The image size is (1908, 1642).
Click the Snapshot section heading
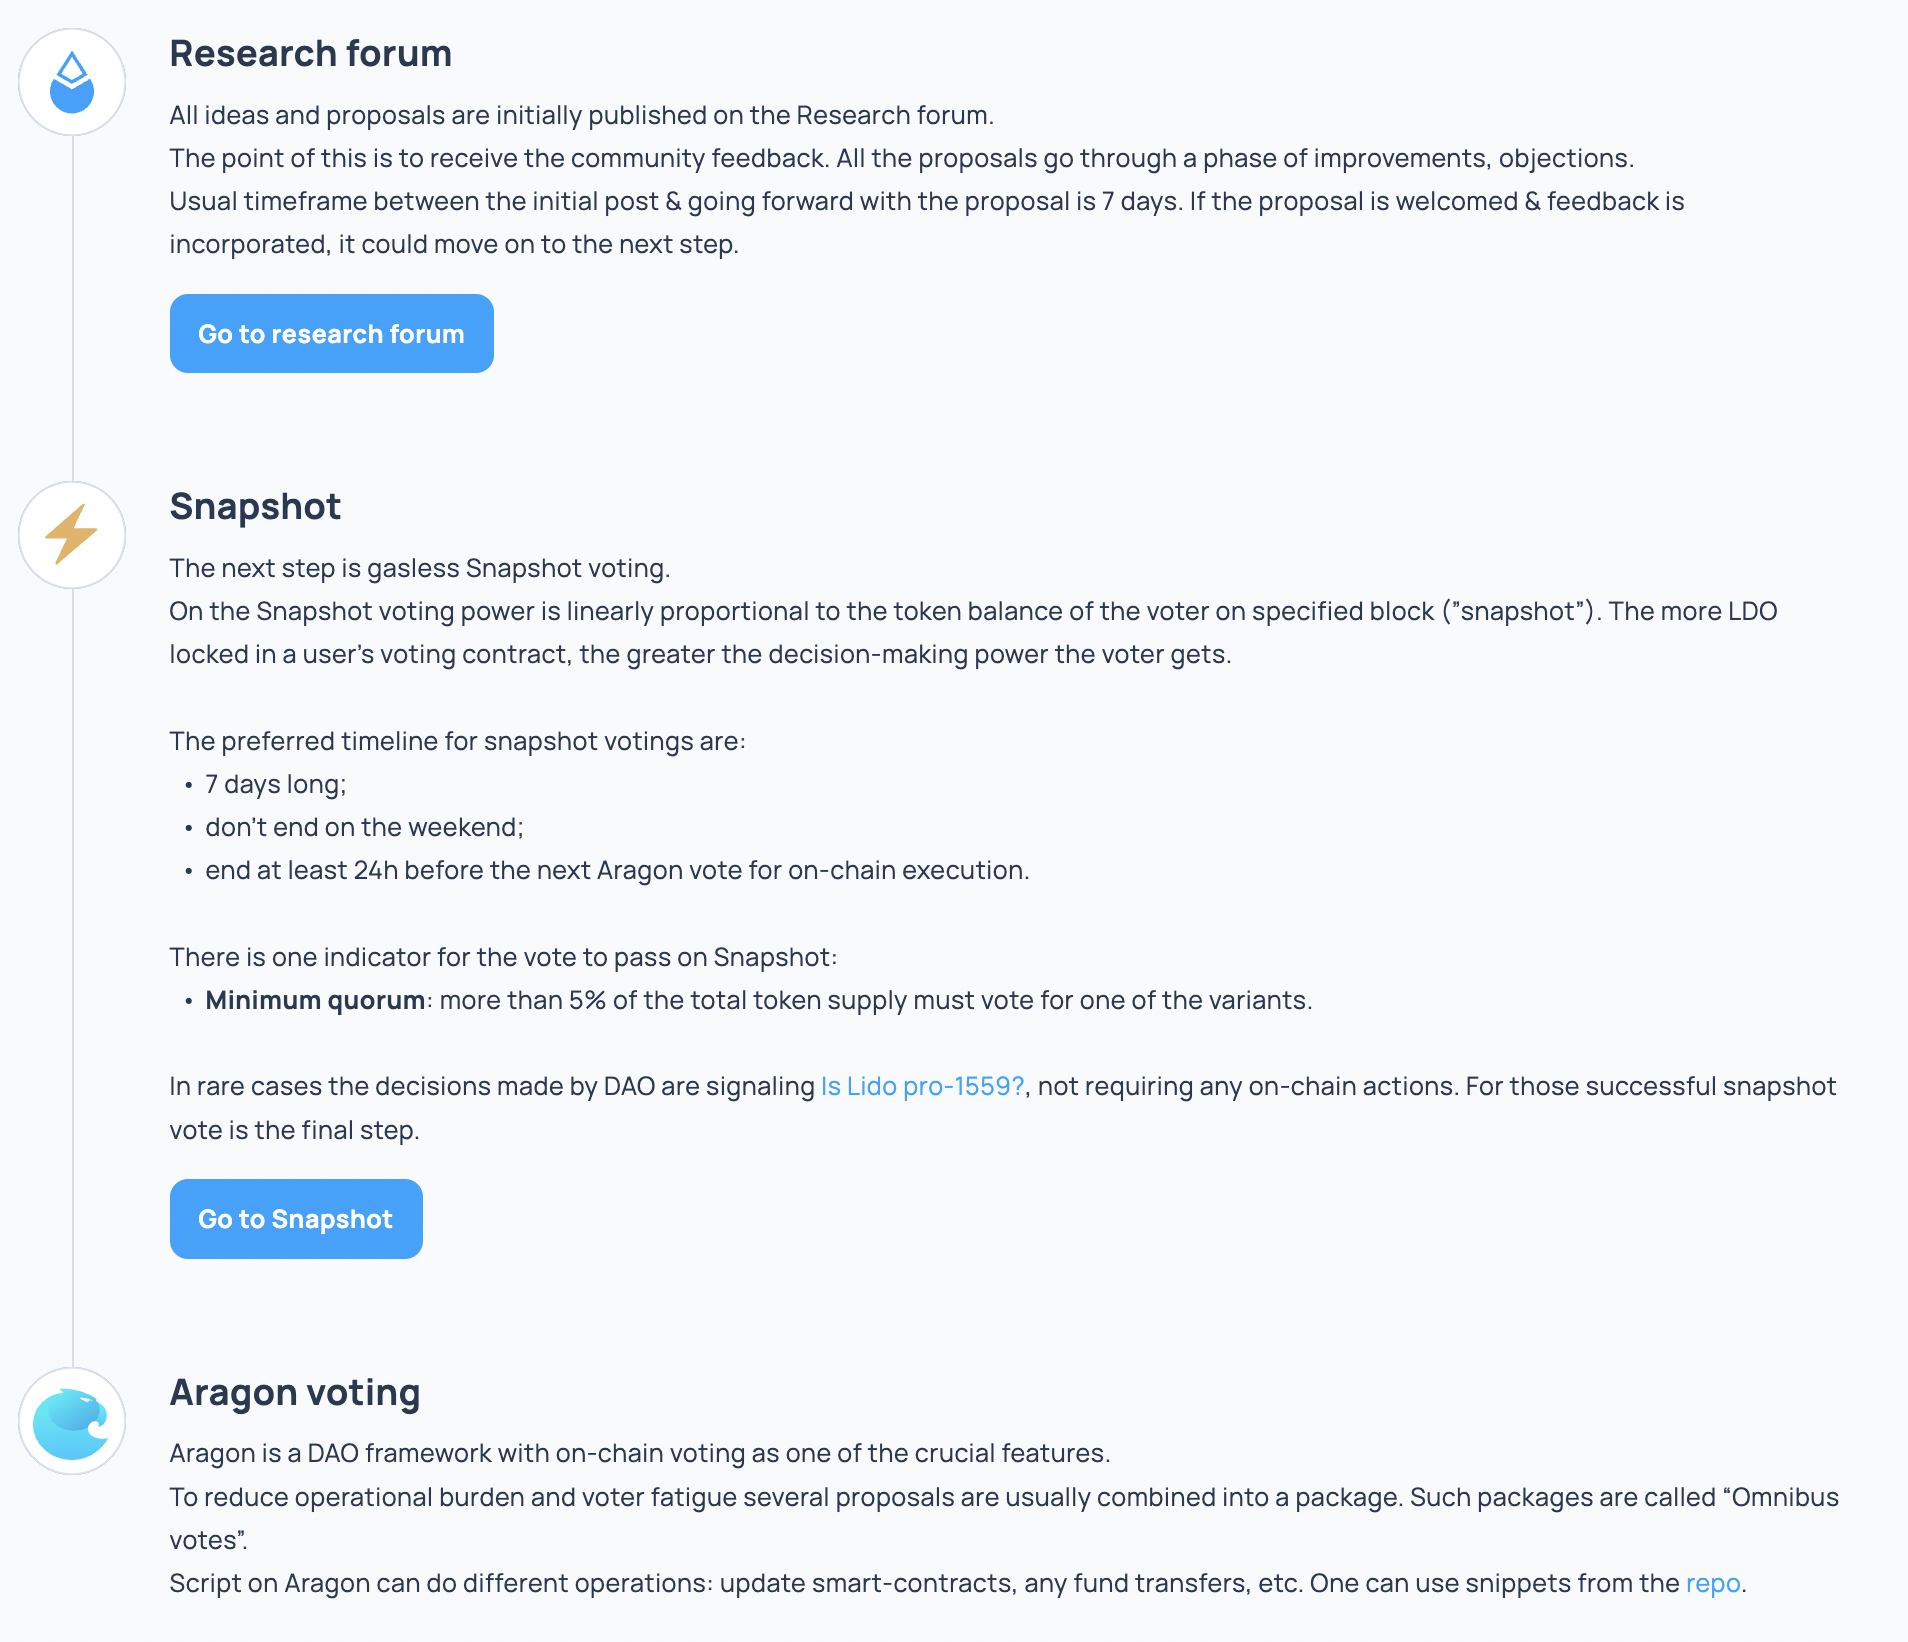pos(255,506)
